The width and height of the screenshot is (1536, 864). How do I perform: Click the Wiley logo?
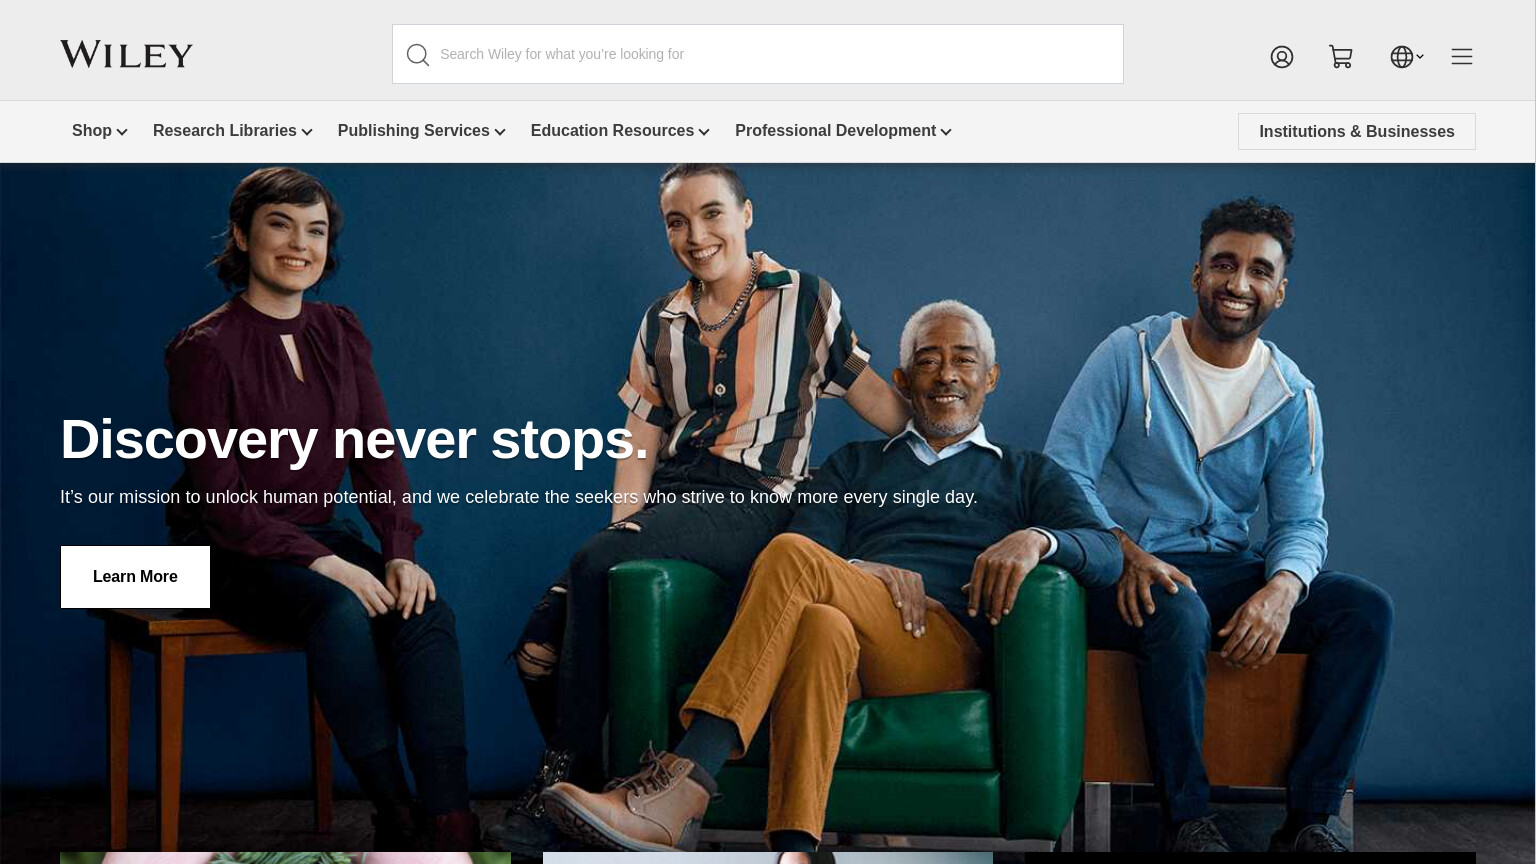(126, 54)
